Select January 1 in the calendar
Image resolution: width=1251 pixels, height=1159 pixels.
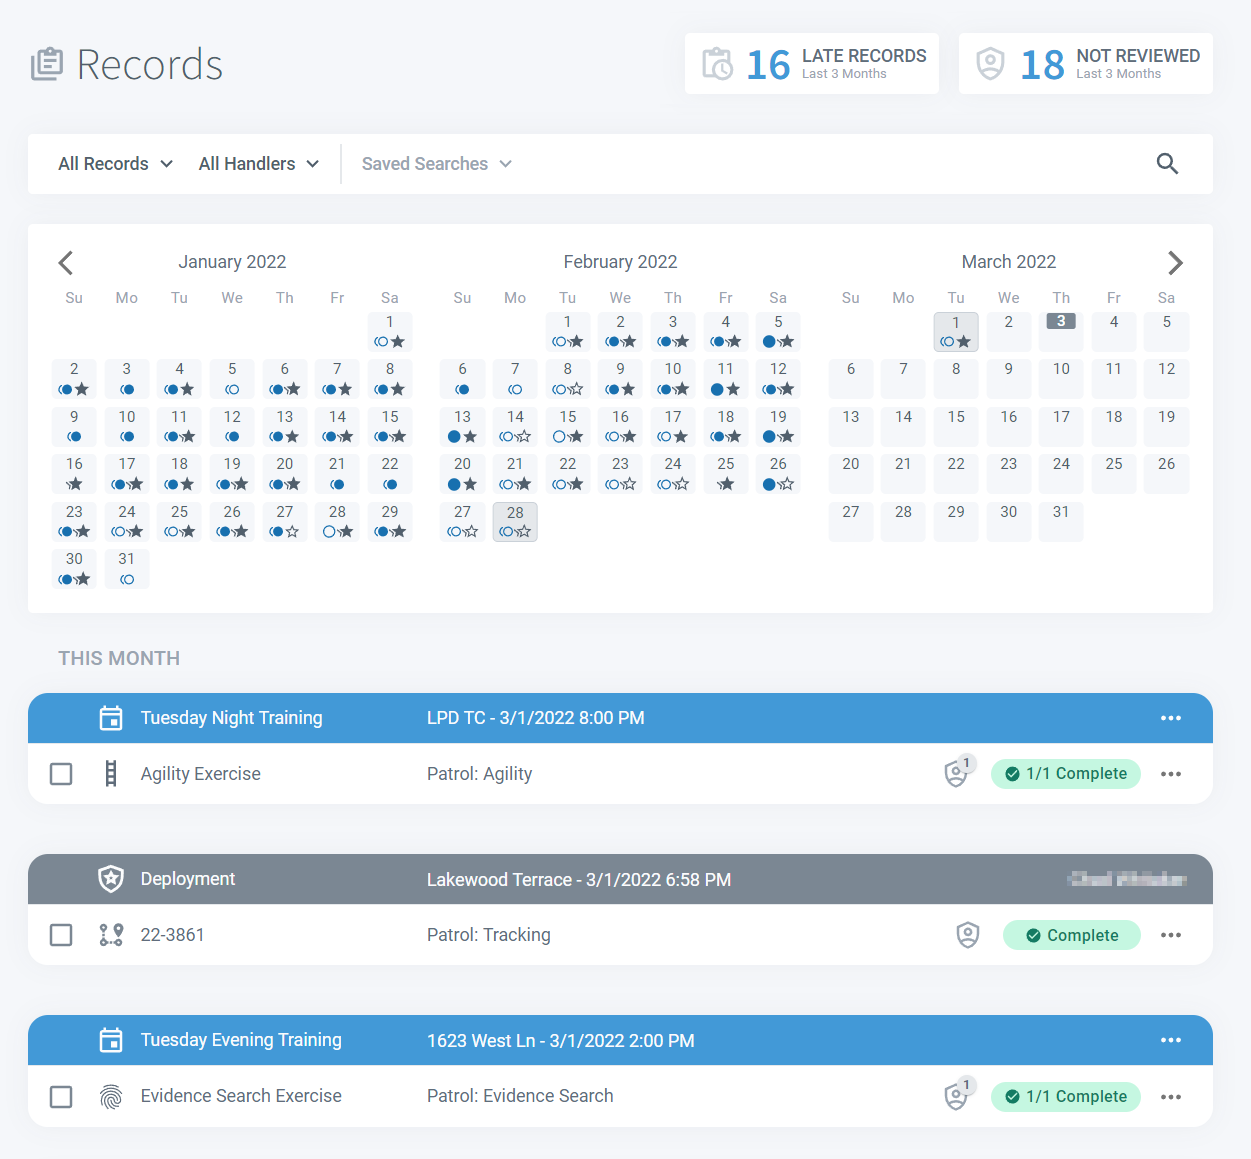click(x=390, y=332)
